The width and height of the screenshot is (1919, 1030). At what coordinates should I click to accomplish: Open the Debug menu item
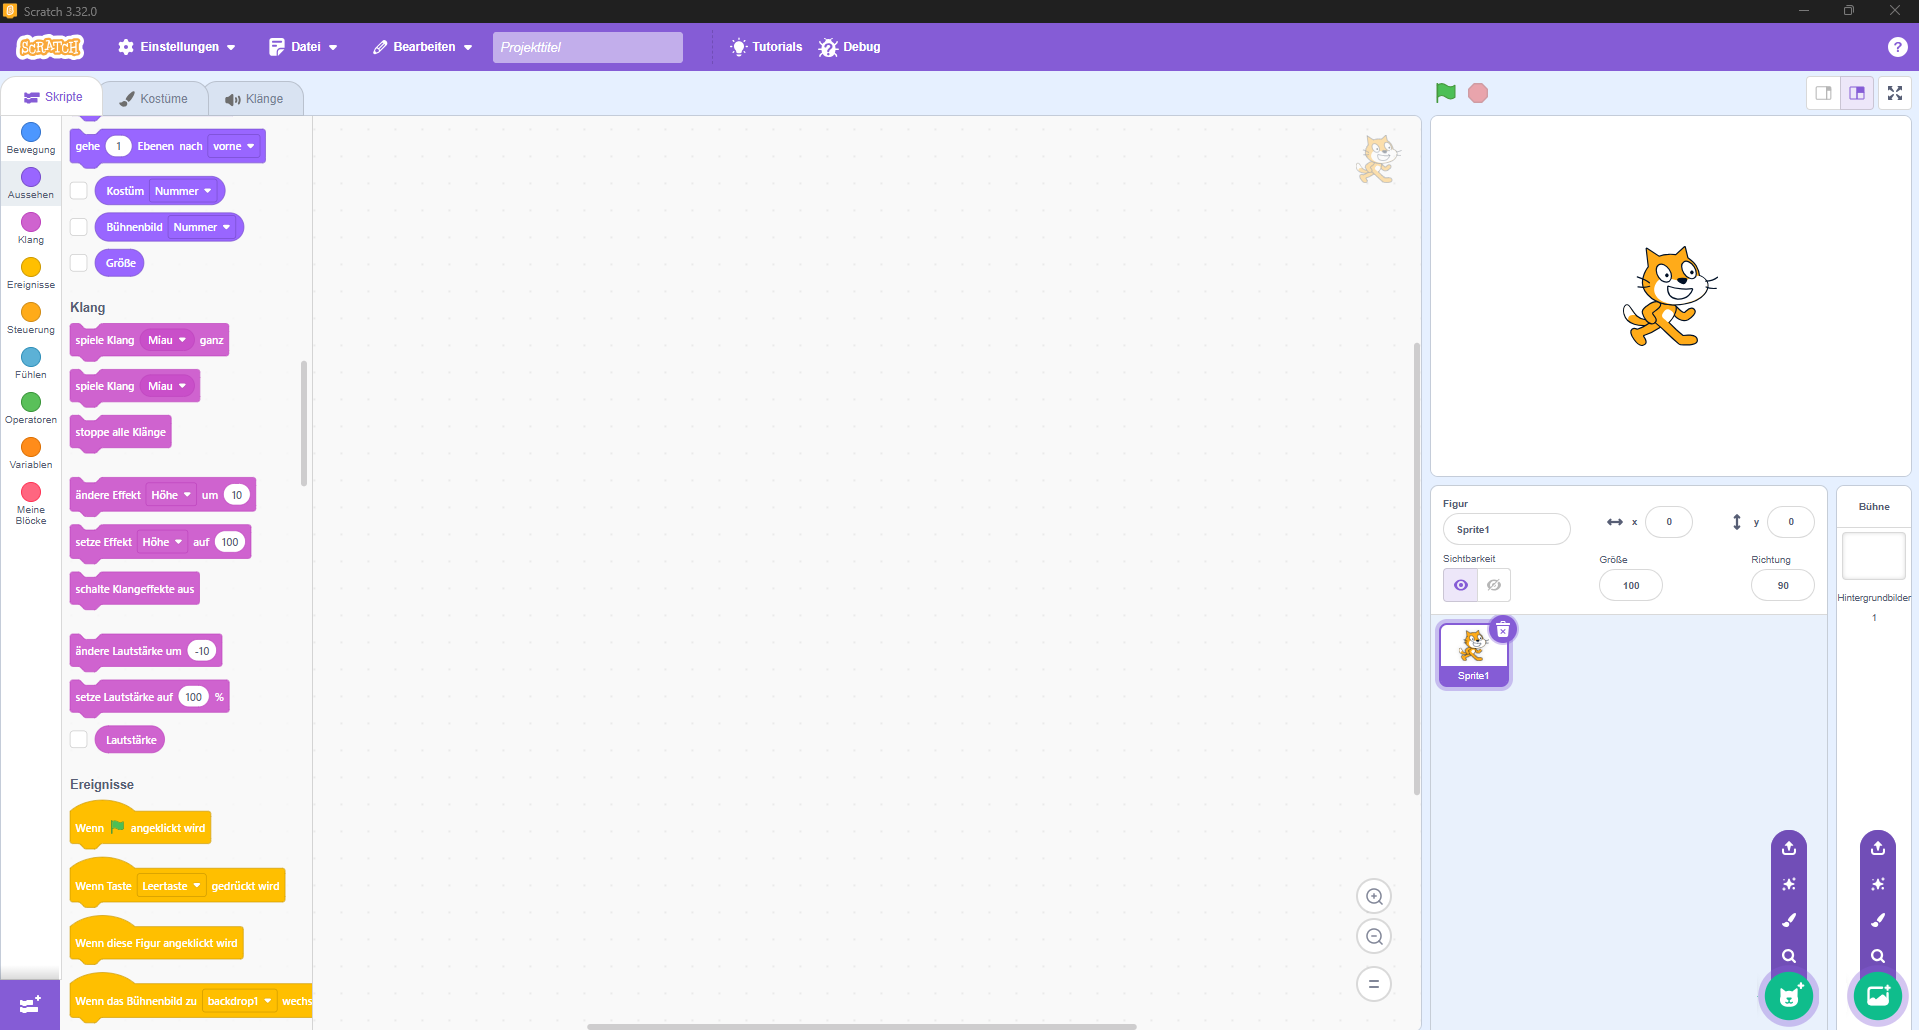click(x=850, y=47)
